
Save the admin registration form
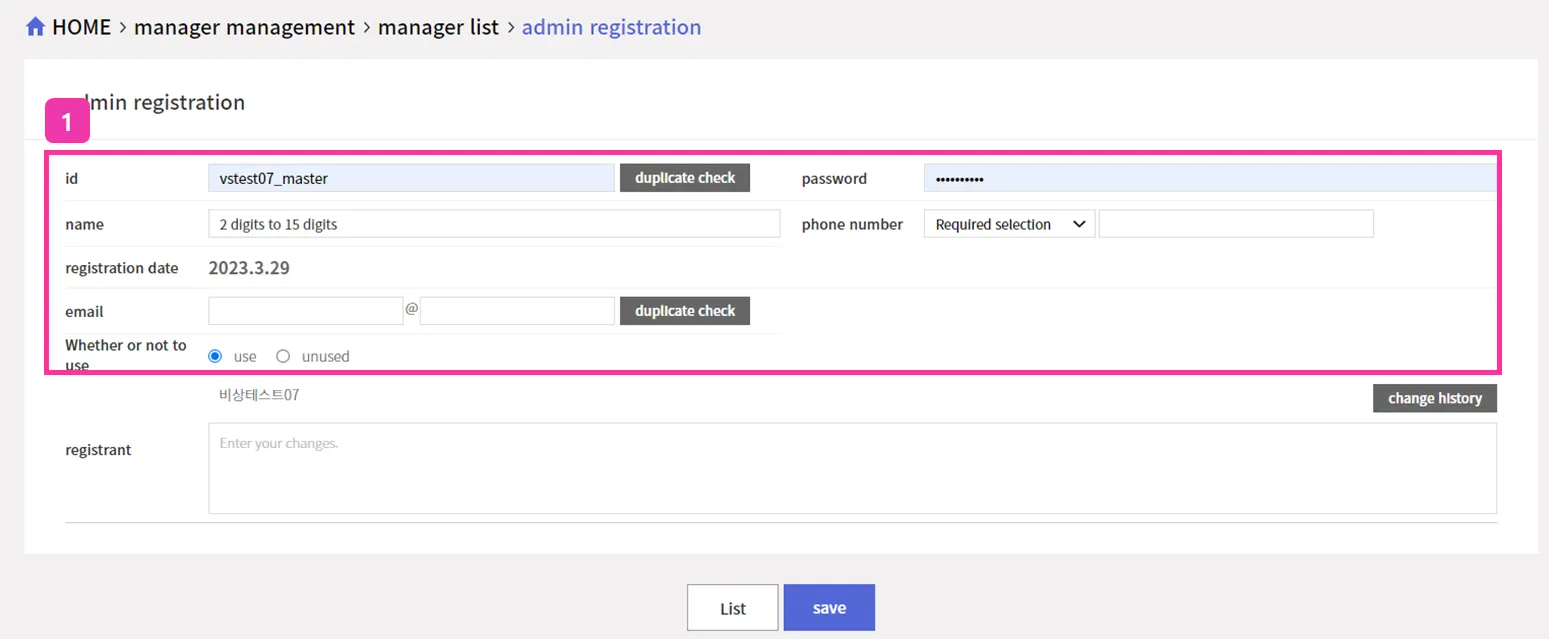pyautogui.click(x=829, y=608)
